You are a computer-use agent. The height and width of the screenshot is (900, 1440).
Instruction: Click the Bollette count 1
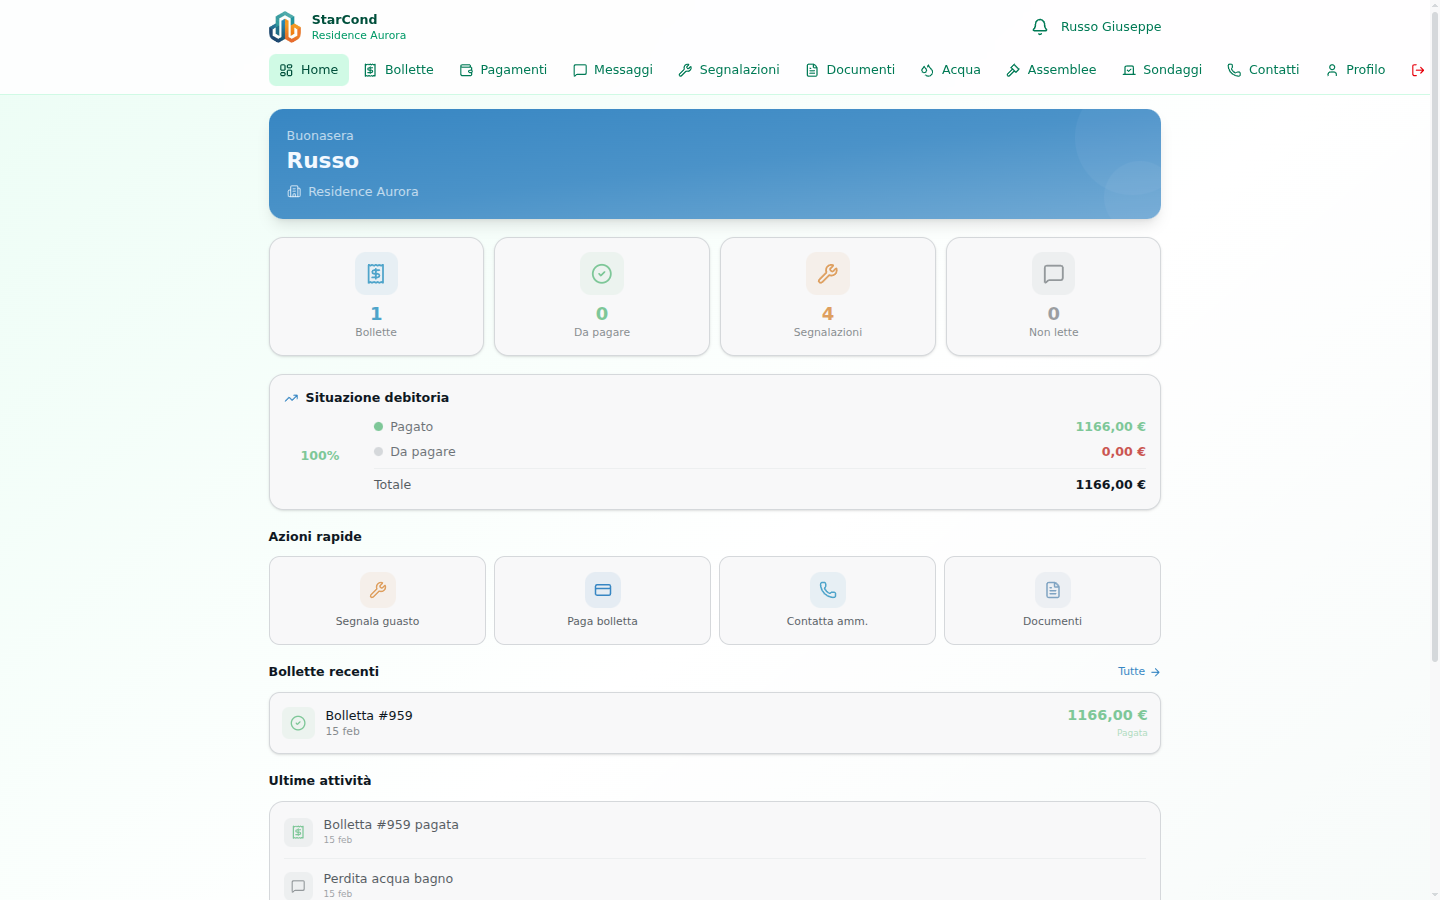(376, 314)
